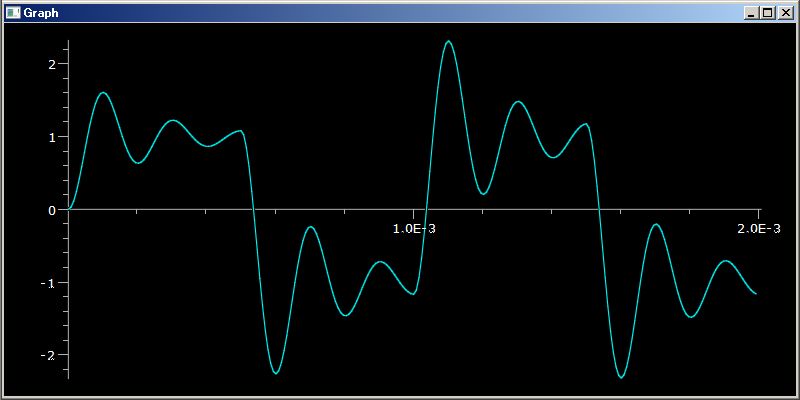The height and width of the screenshot is (400, 800).
Task: Click the first peak of the waveform near 1.6
Action: click(x=103, y=93)
